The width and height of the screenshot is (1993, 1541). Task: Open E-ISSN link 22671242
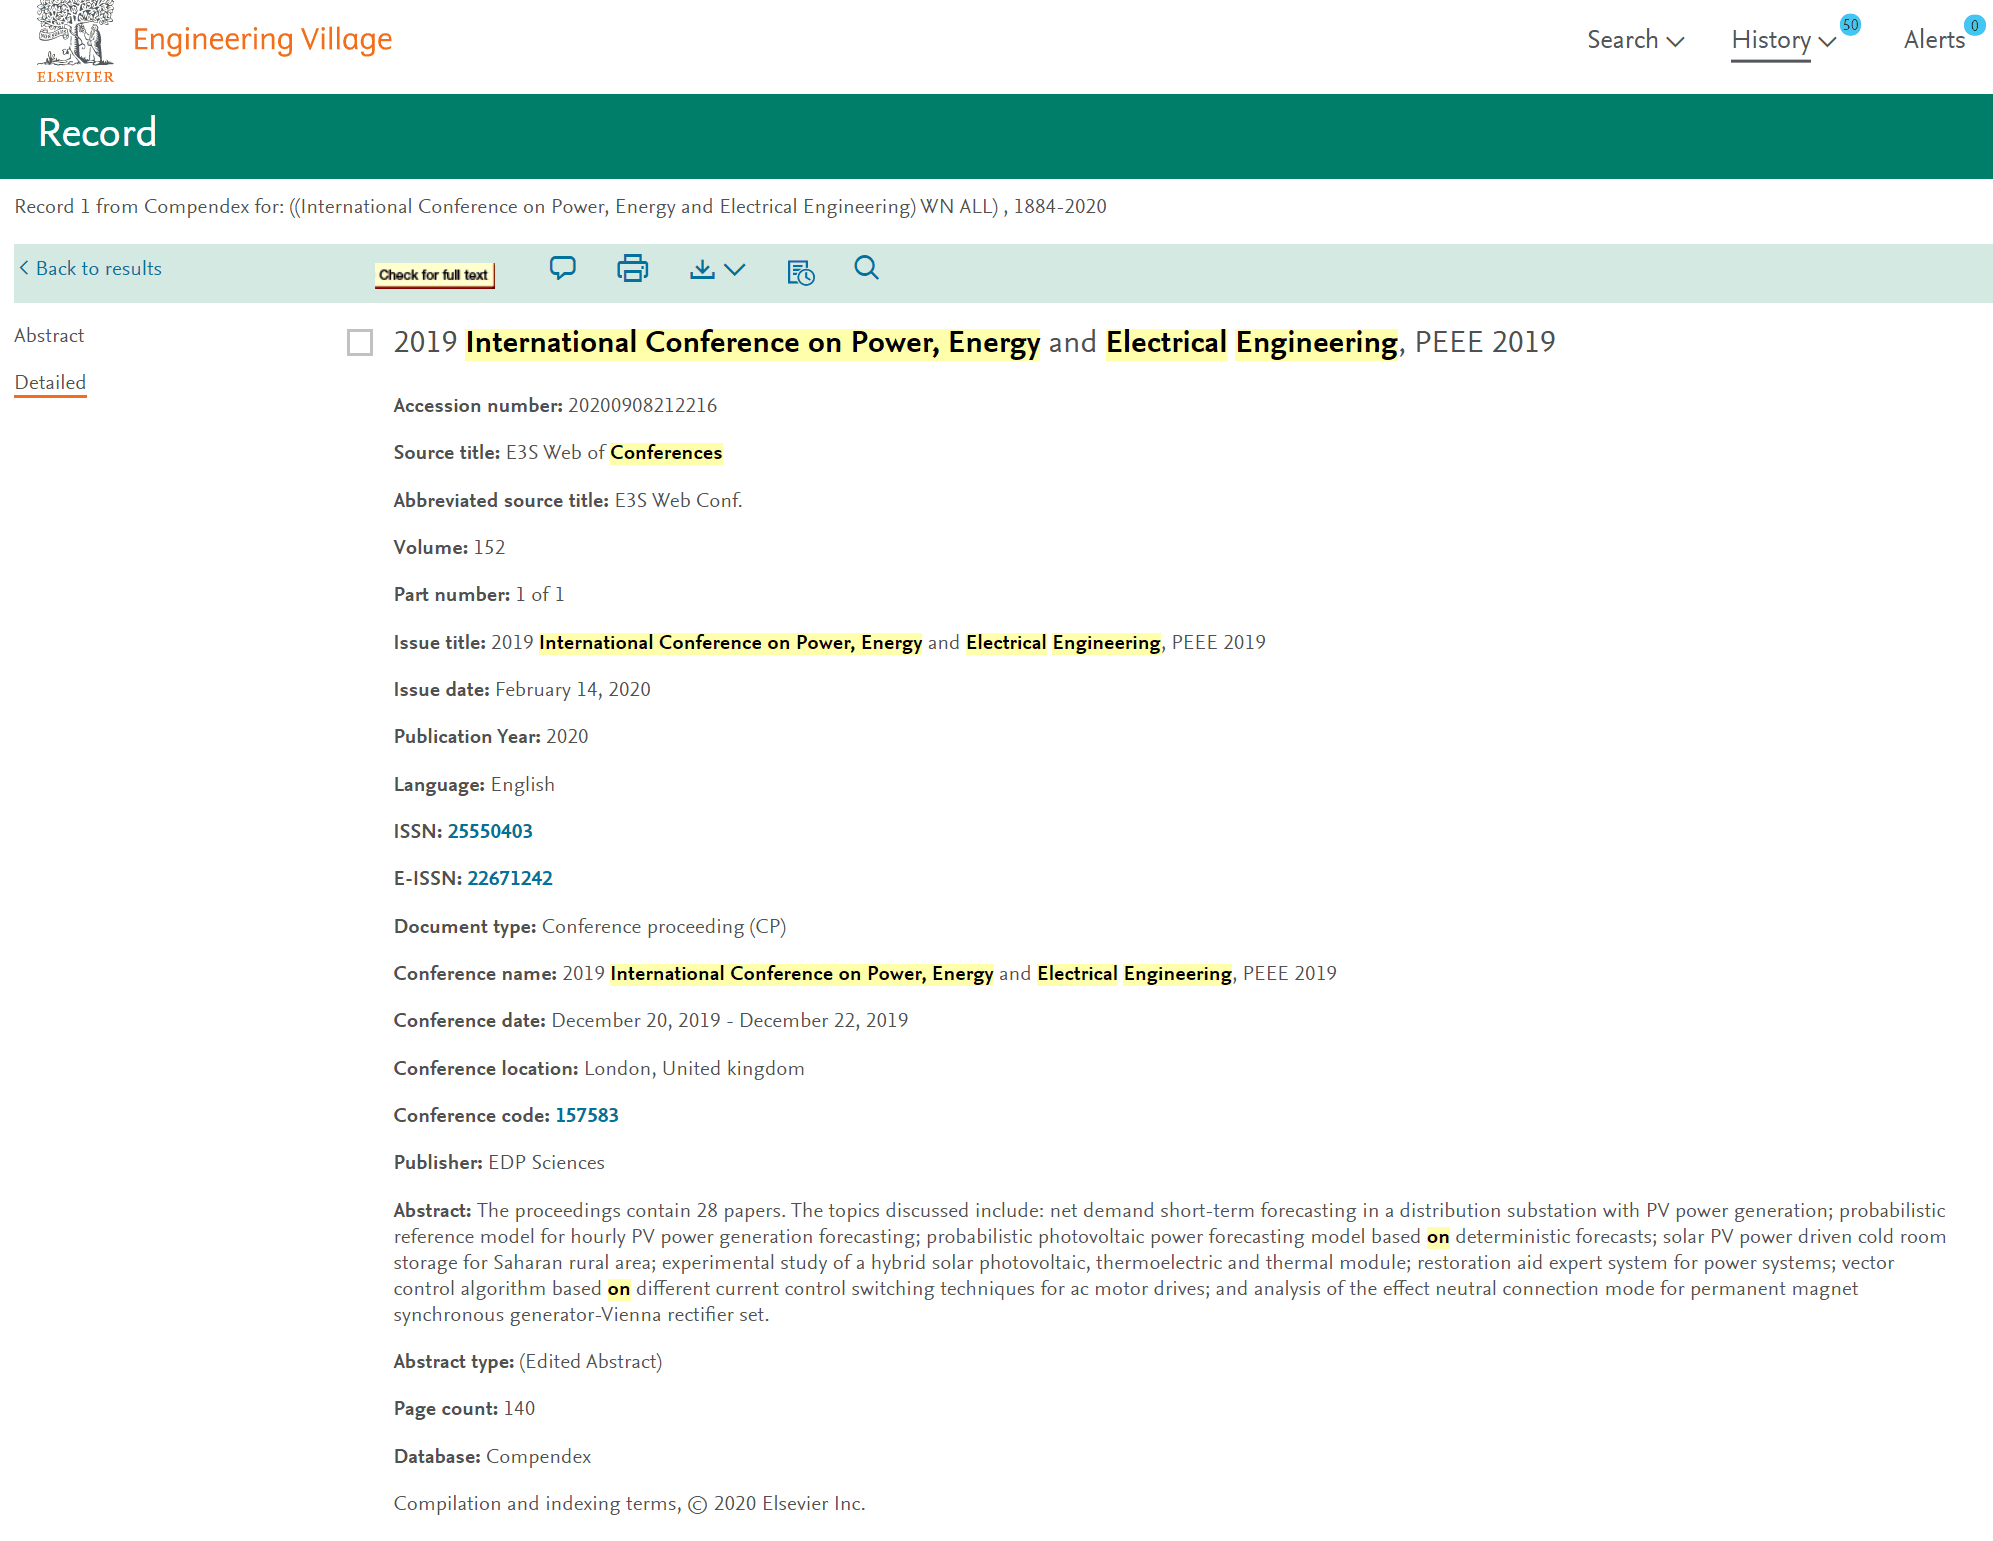click(509, 878)
